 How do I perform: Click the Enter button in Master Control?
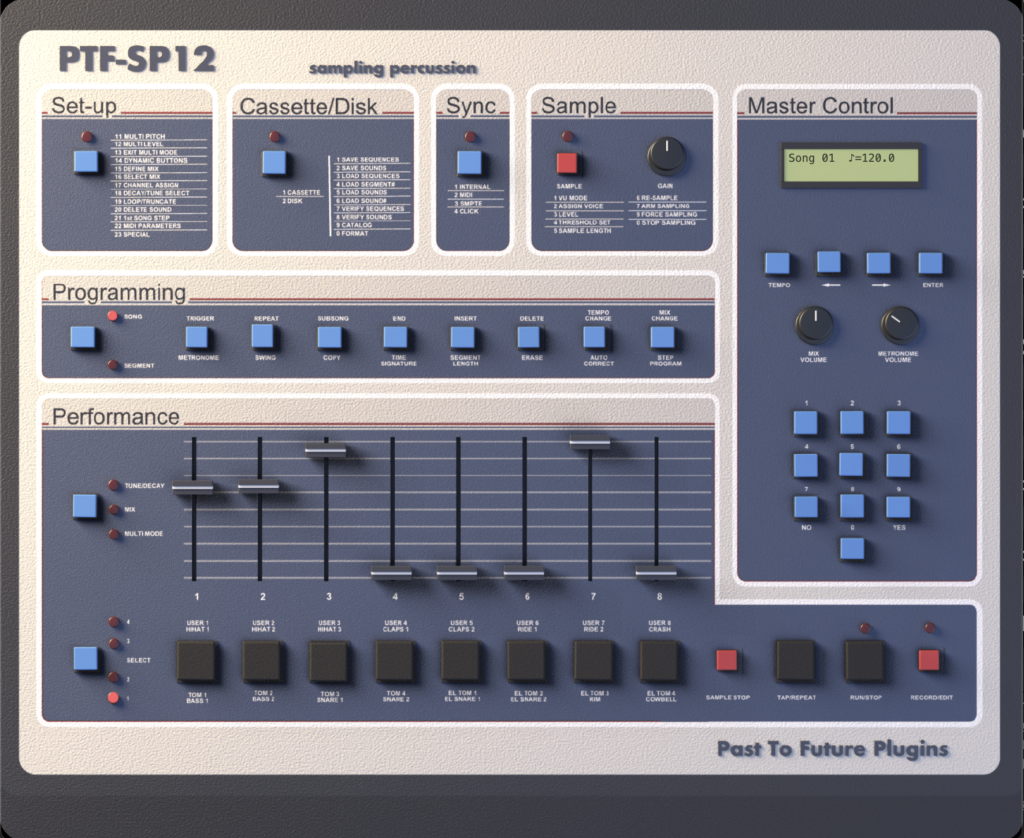(x=931, y=263)
